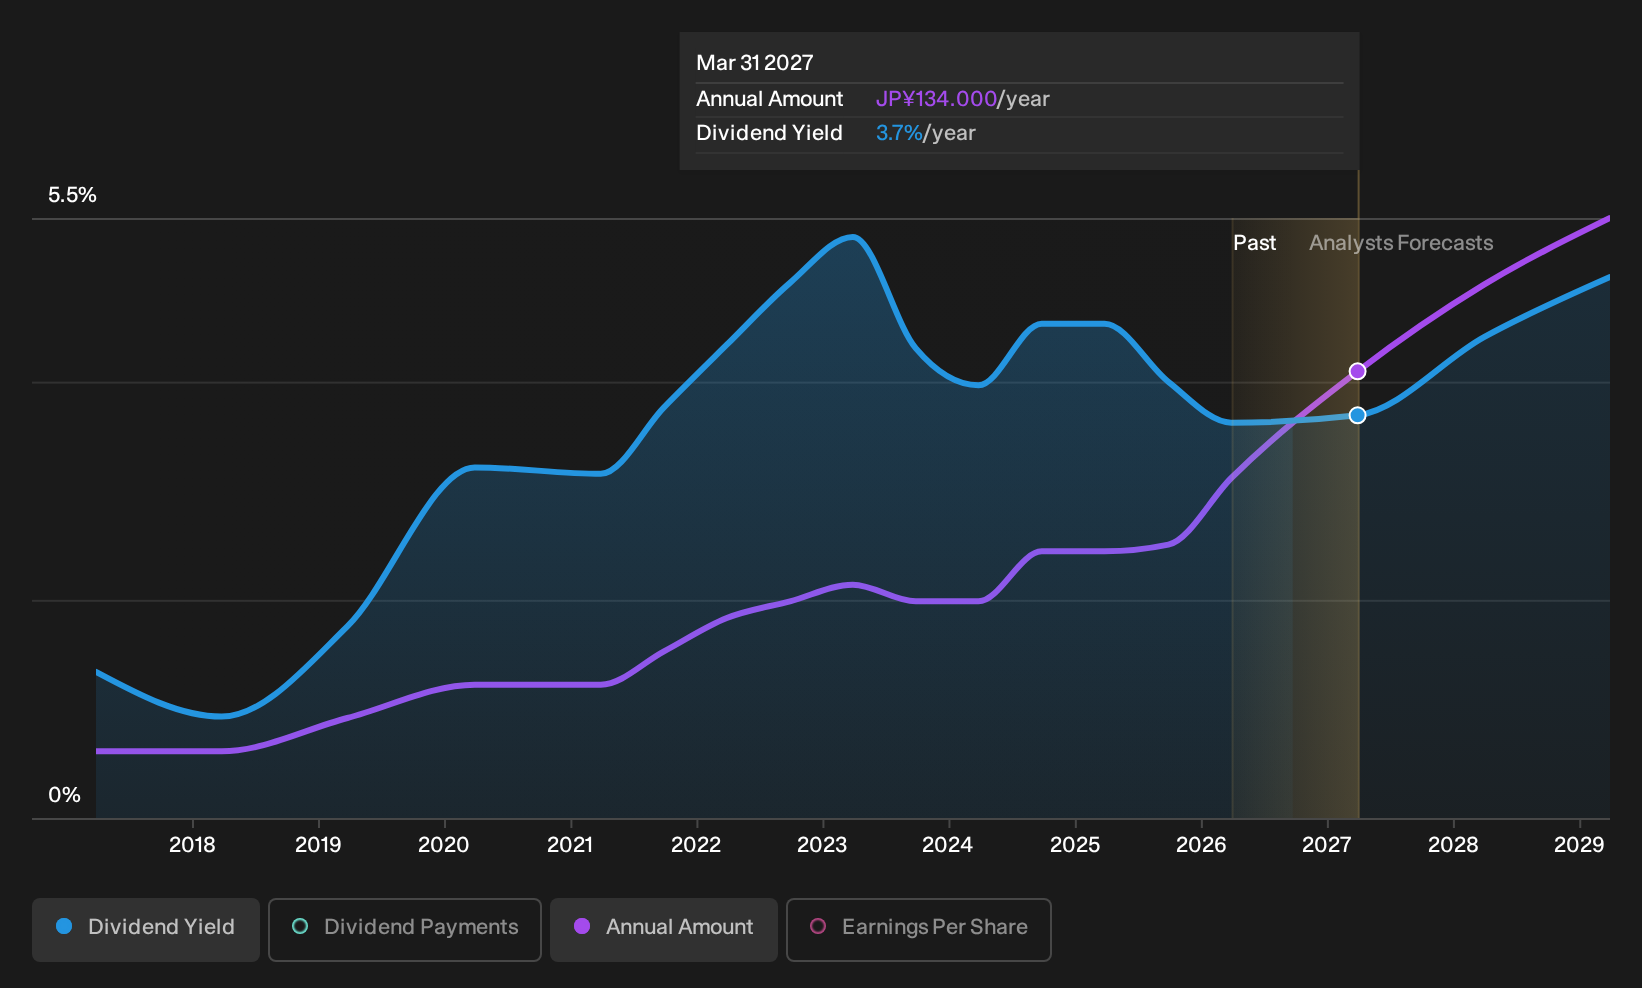Click the purple Annual Amount legend dot
The image size is (1642, 988).
(x=582, y=926)
